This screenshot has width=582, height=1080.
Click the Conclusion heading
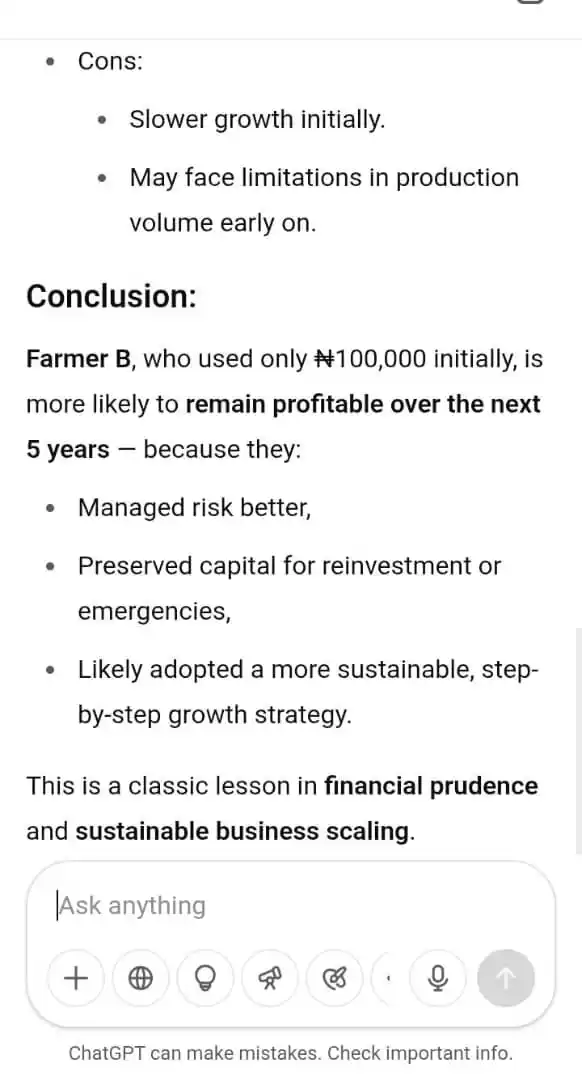[112, 296]
